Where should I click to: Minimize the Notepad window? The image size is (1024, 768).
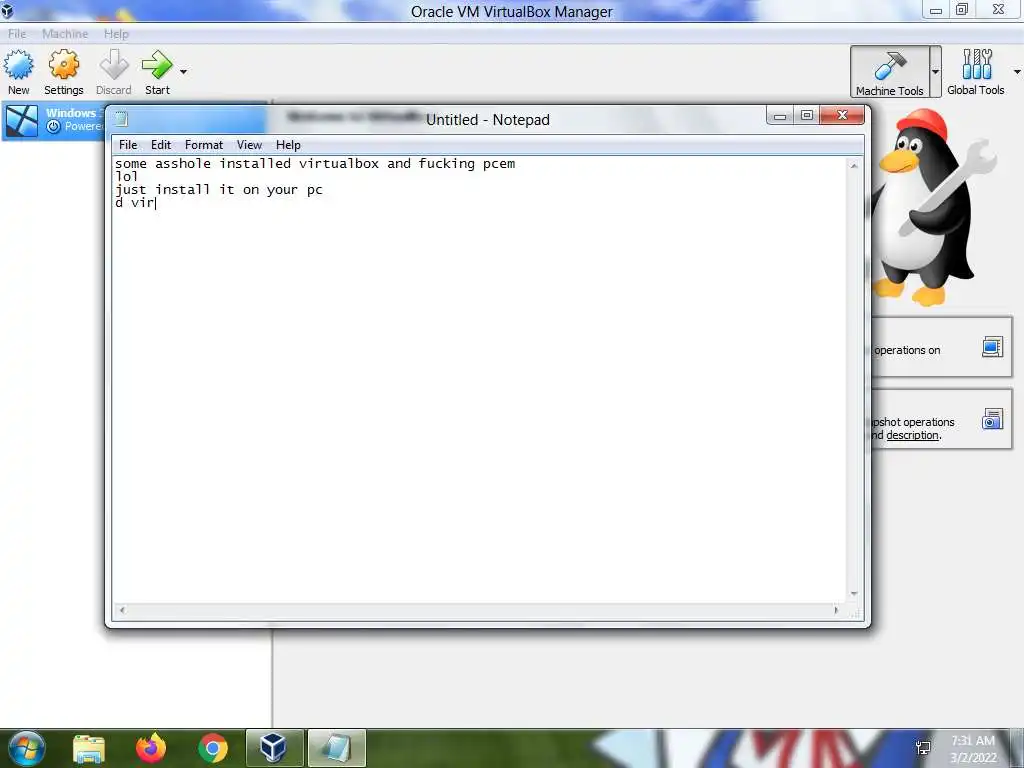(780, 116)
